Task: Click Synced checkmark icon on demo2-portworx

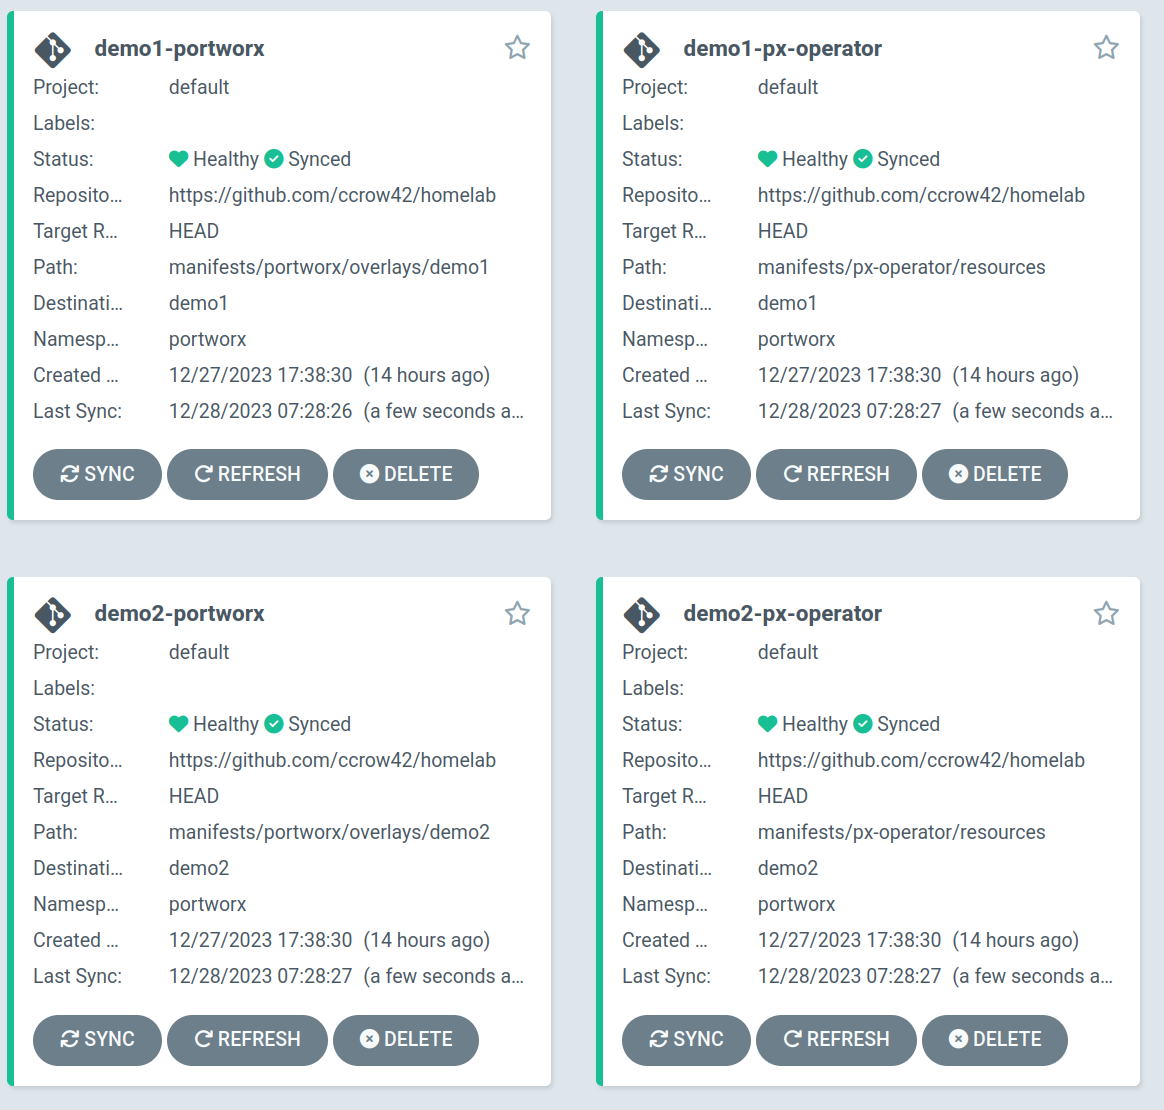Action: click(x=274, y=724)
